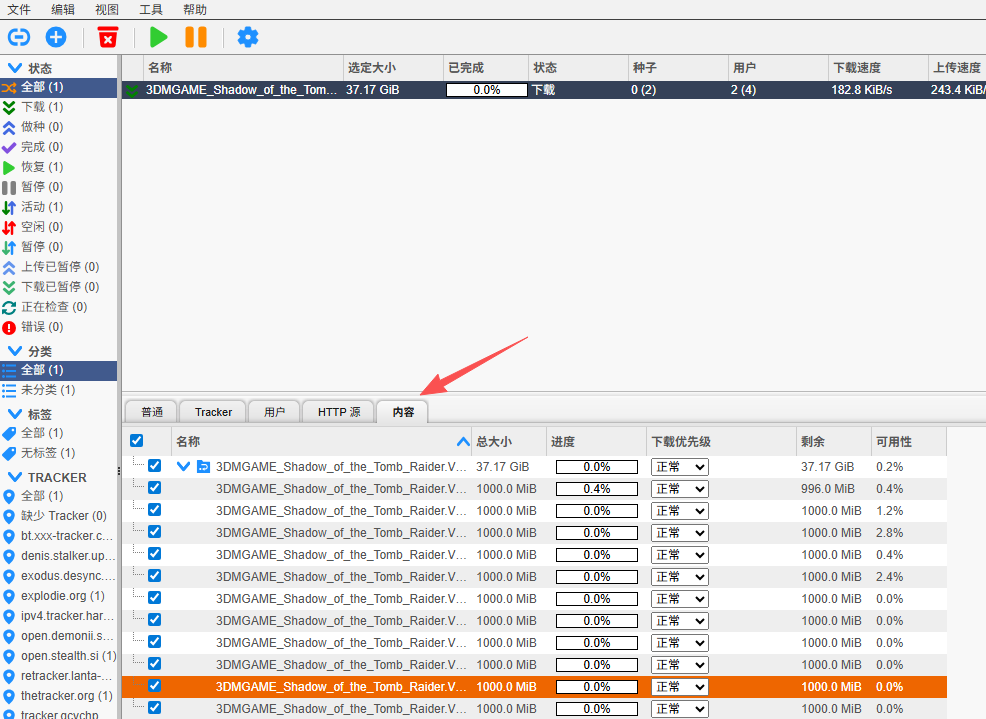Collapse the 分类 sidebar section
This screenshot has height=719, width=986.
15,351
